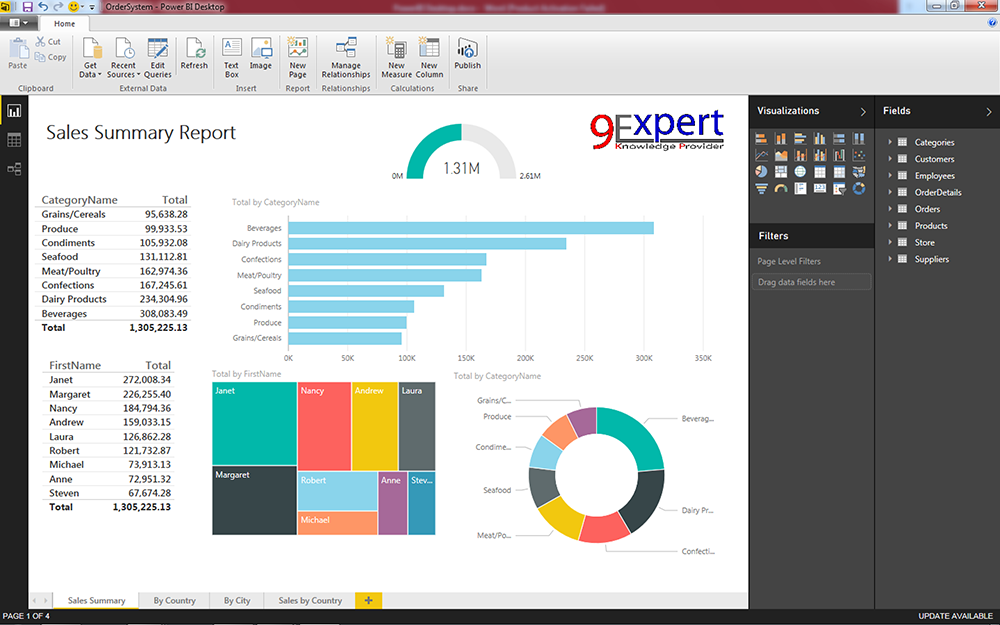Expand the Customers table in Fields

click(x=890, y=159)
